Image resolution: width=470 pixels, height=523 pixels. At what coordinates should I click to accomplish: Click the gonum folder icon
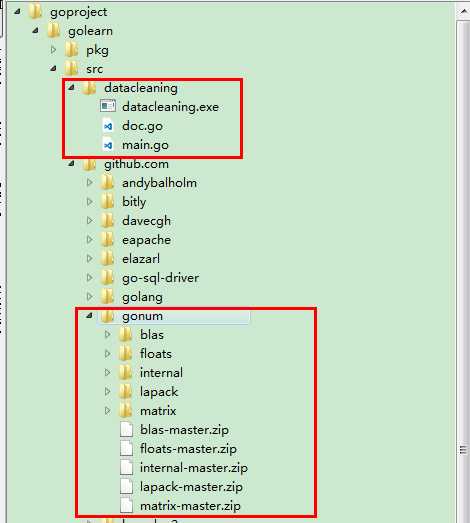(x=107, y=316)
